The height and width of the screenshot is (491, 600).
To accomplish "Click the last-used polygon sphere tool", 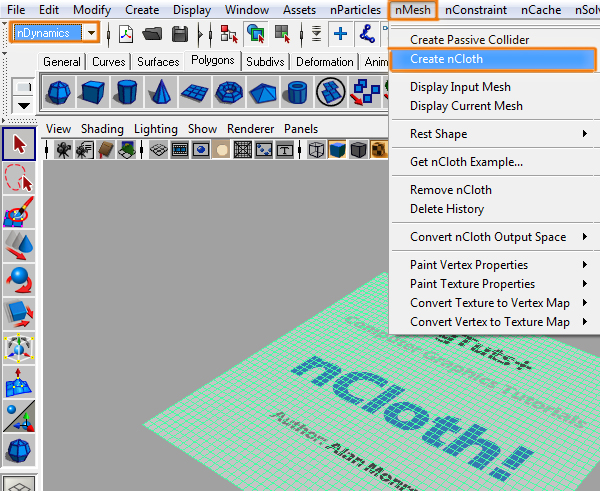I will [19, 450].
